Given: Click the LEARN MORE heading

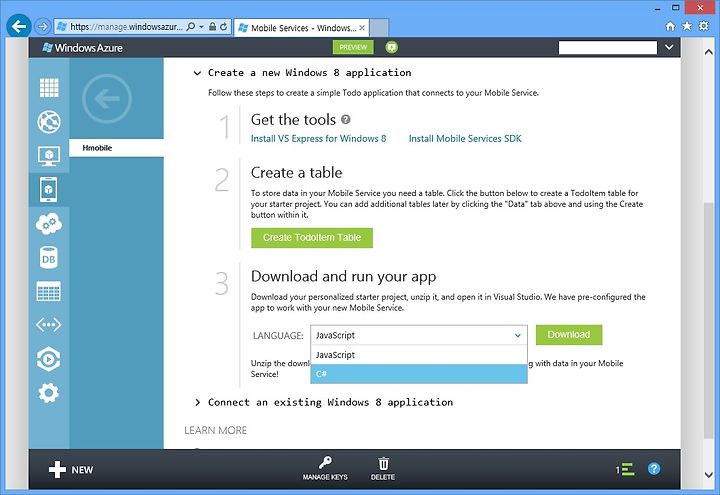Looking at the screenshot, I should 215,430.
